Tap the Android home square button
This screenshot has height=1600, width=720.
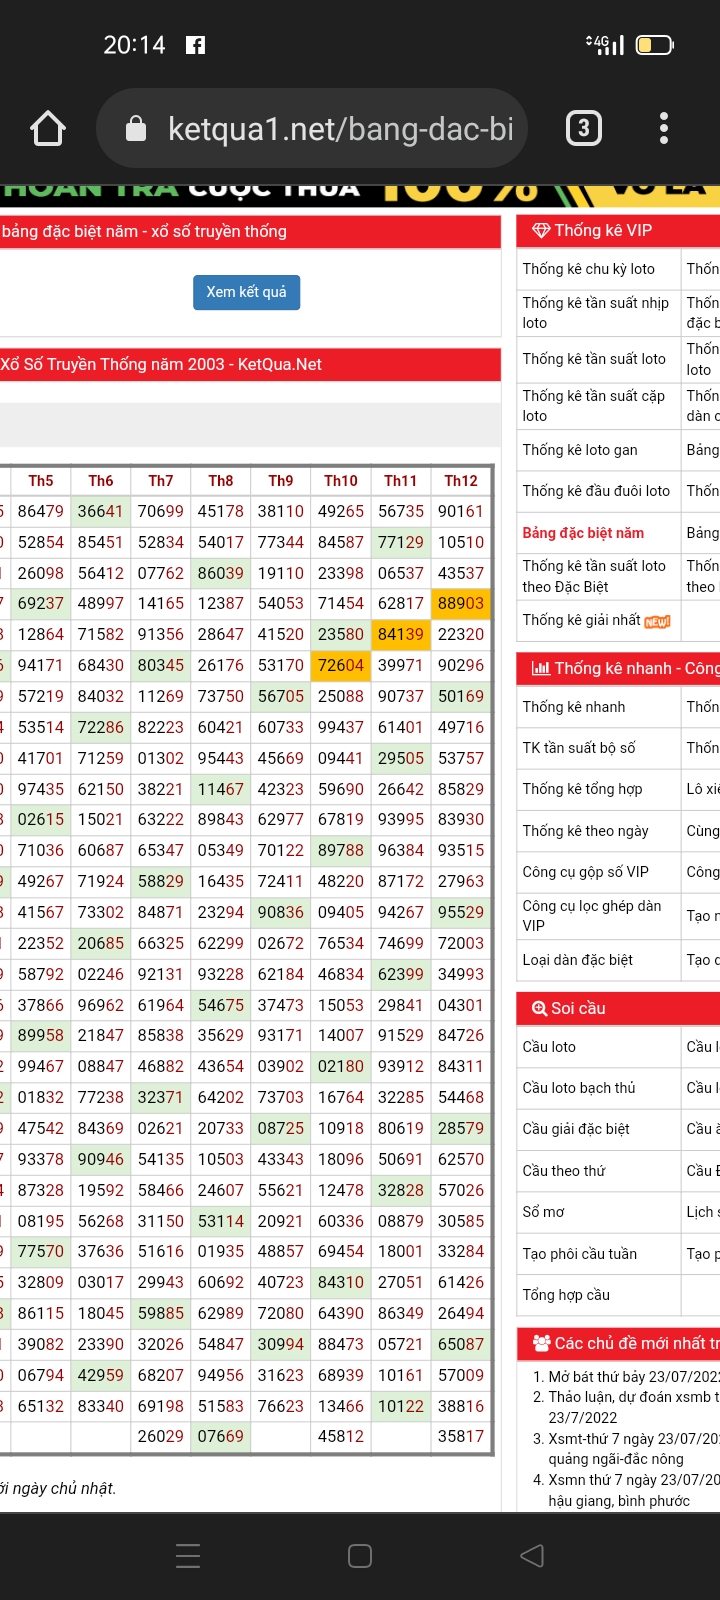click(x=360, y=1555)
